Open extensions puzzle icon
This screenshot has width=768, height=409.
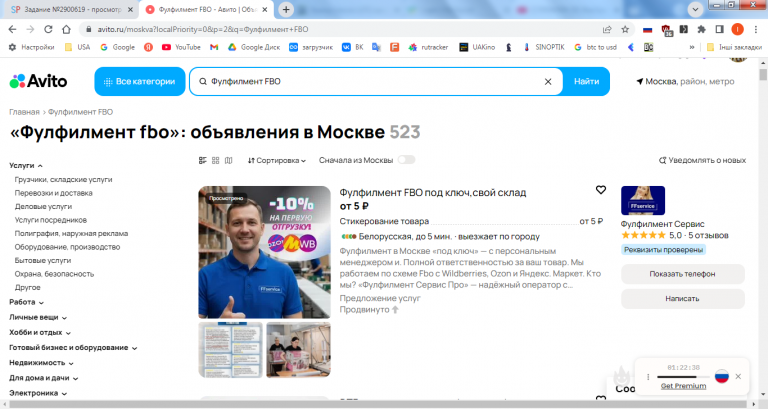click(x=701, y=29)
